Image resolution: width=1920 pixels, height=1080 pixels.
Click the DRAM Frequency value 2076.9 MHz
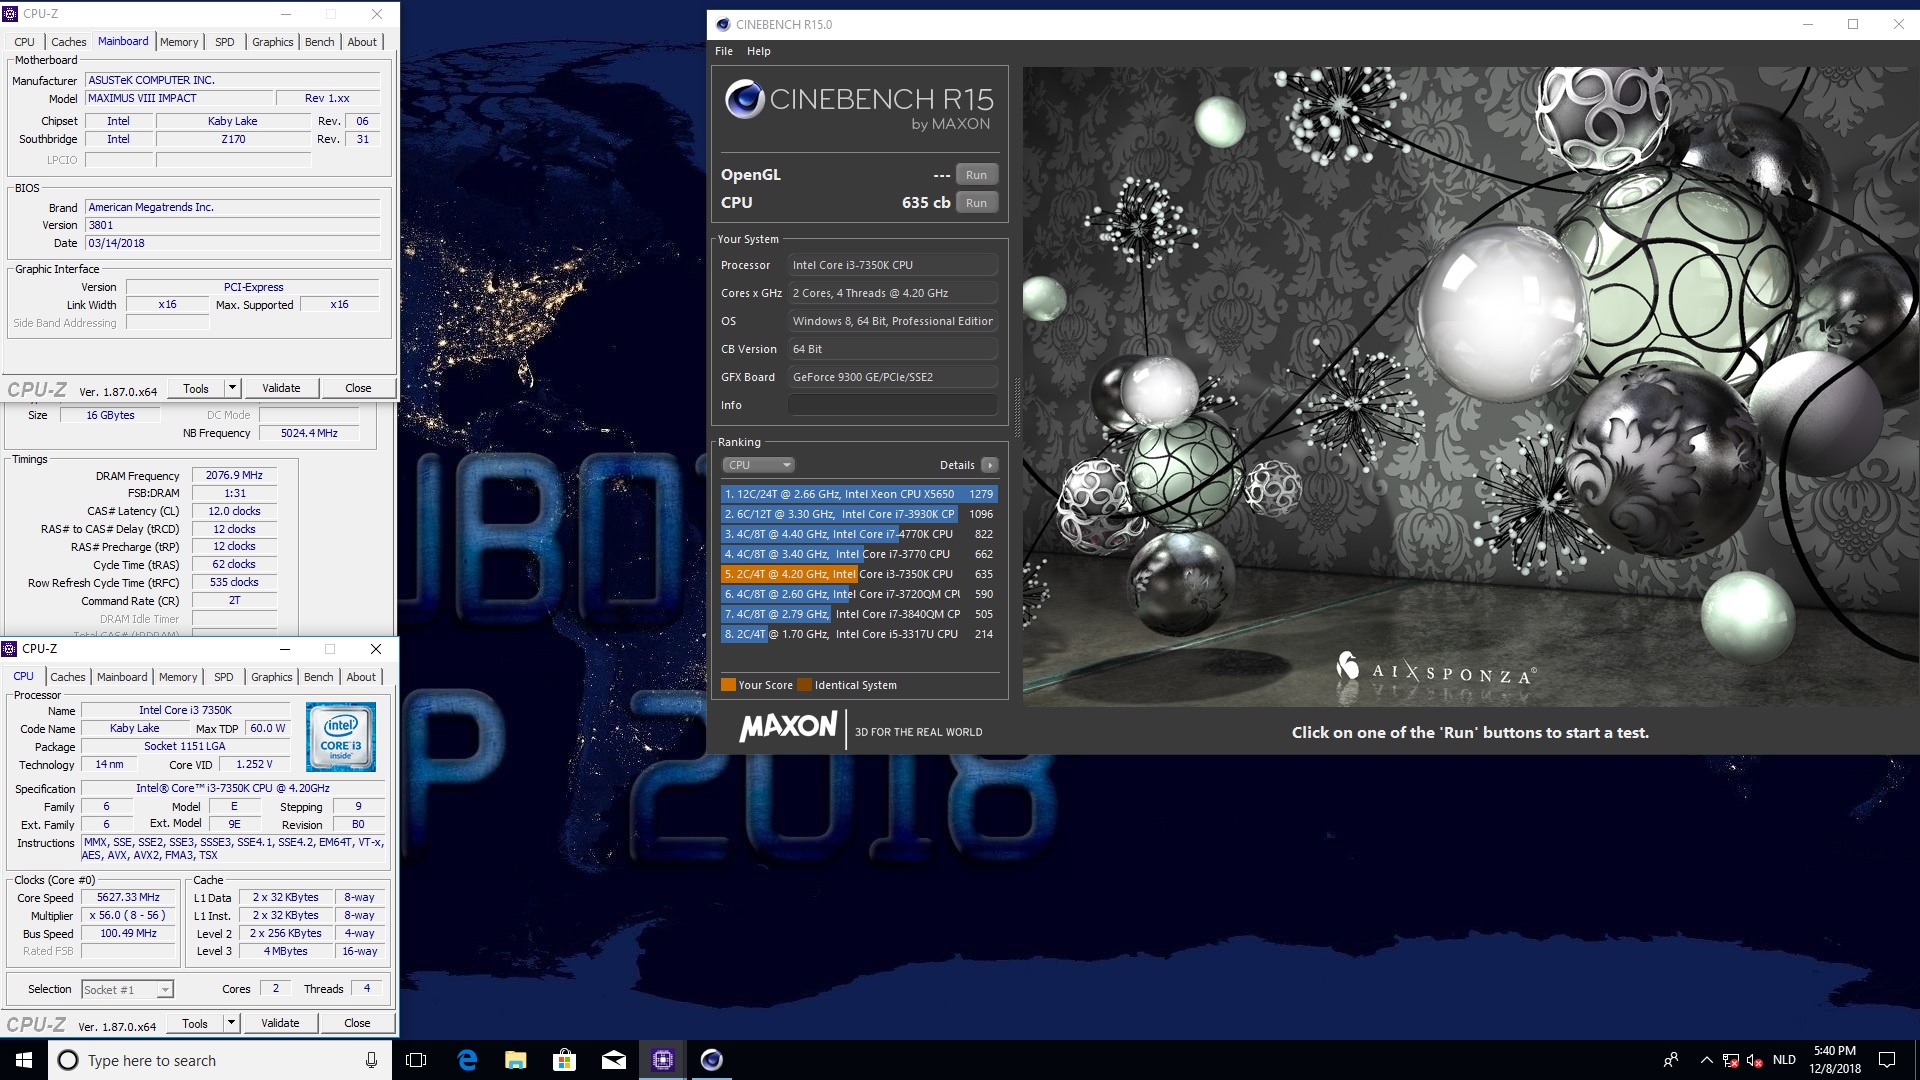coord(234,476)
